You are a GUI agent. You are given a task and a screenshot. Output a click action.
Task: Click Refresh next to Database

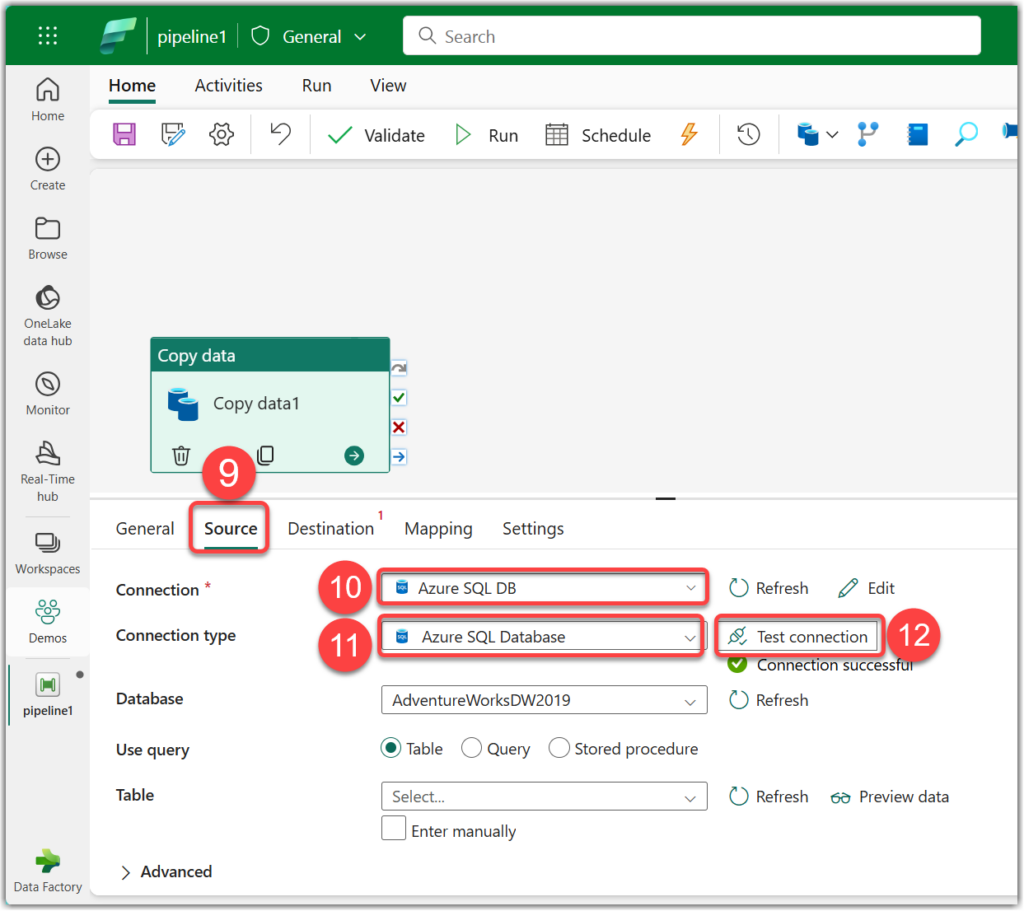pyautogui.click(x=769, y=700)
